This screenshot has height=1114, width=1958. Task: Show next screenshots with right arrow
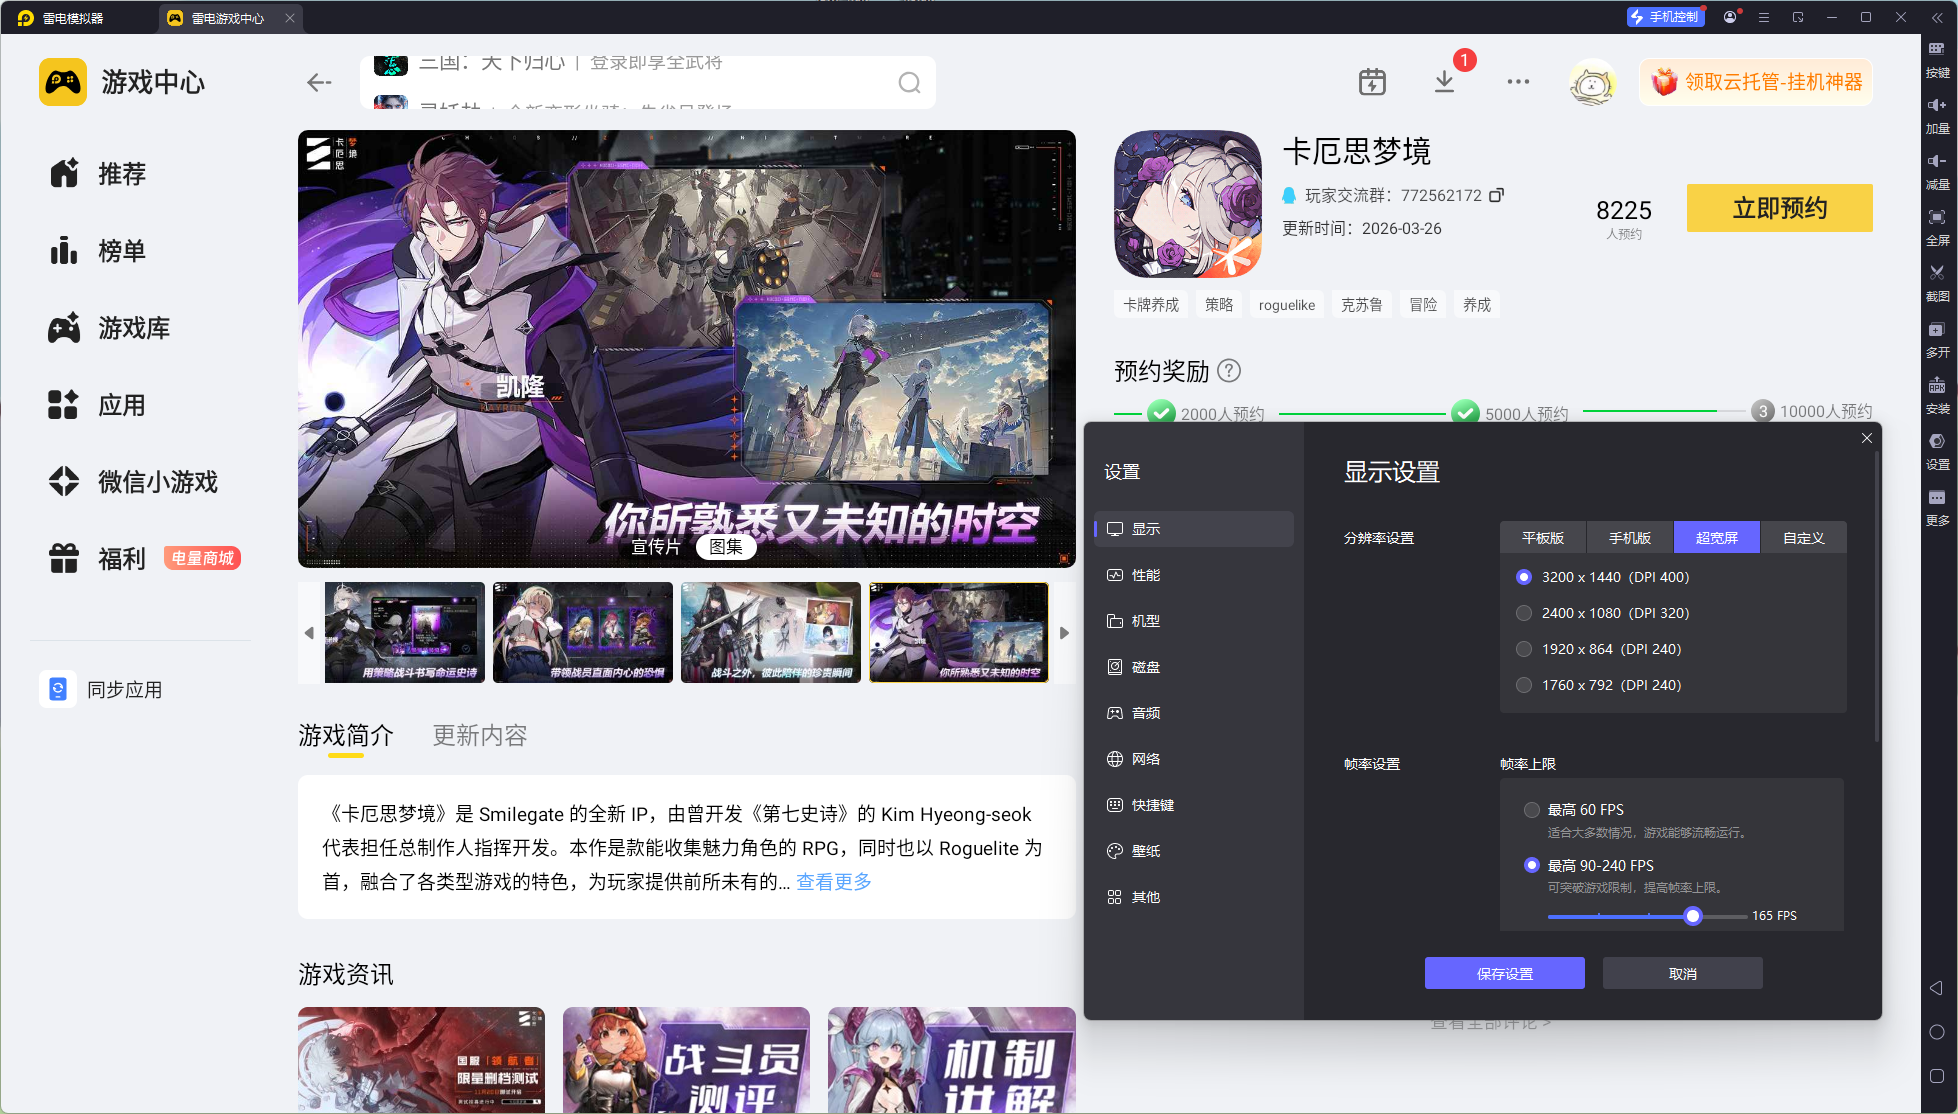point(1064,633)
